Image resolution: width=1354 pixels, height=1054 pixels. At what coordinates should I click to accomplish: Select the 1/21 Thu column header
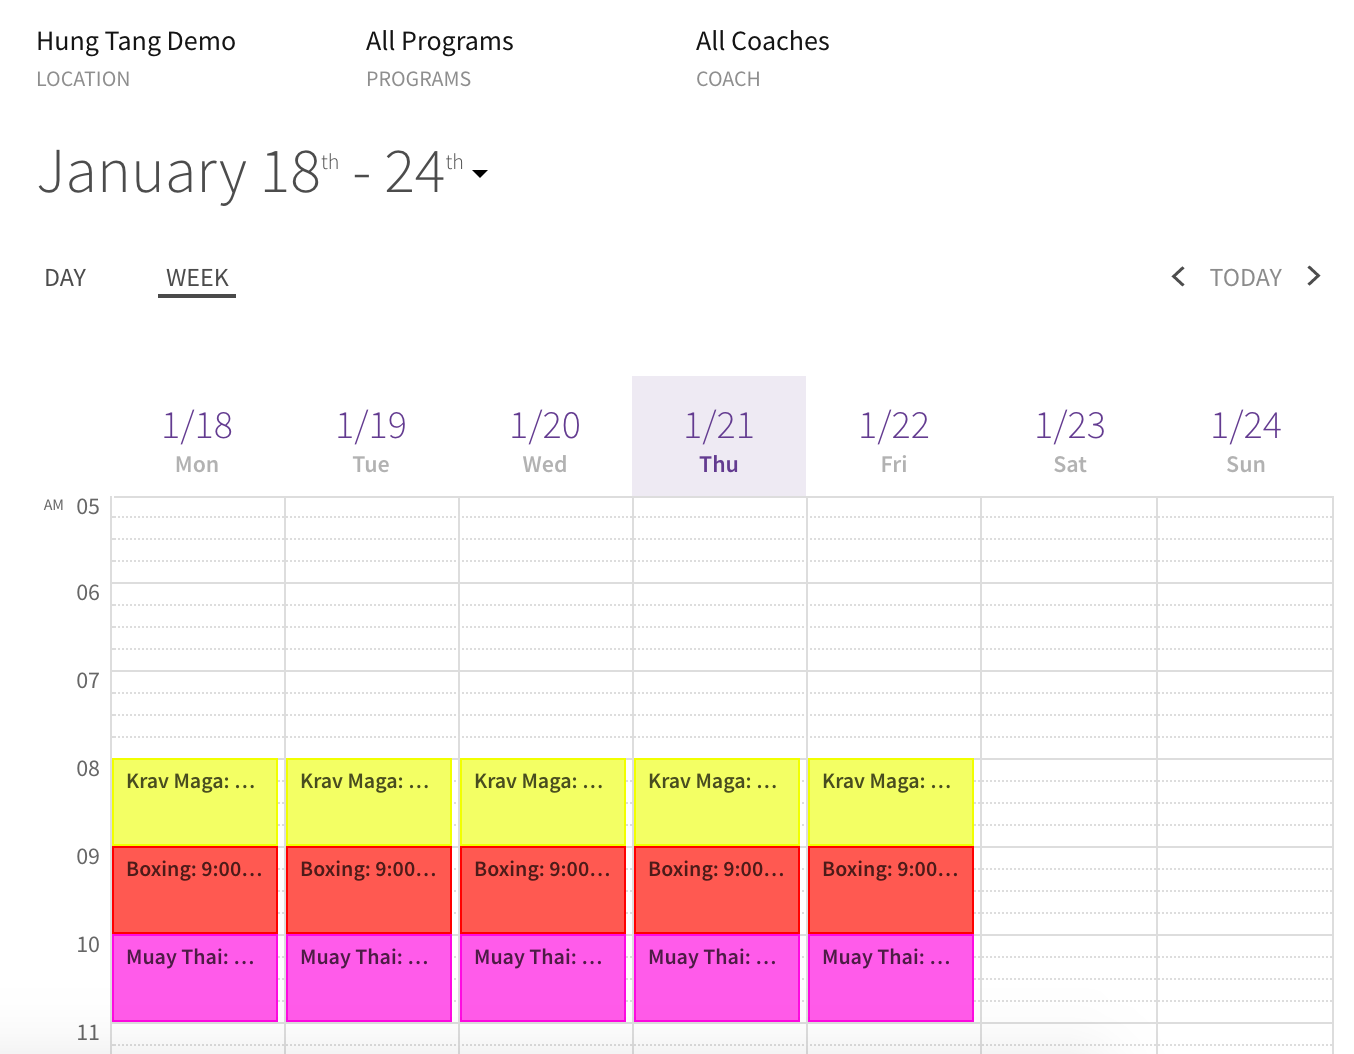pos(719,437)
